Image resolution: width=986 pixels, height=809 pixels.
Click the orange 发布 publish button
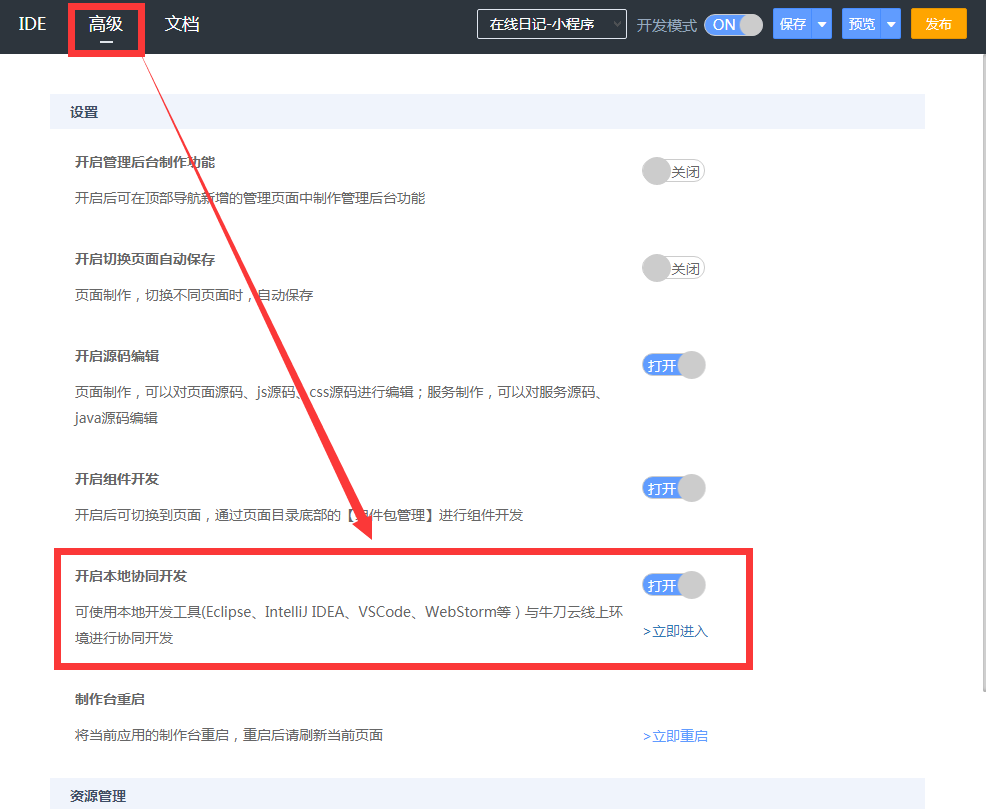938,23
